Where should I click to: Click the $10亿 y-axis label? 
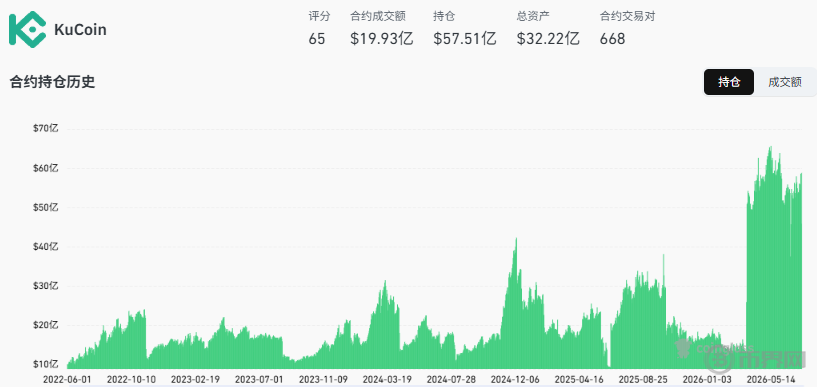[46, 364]
